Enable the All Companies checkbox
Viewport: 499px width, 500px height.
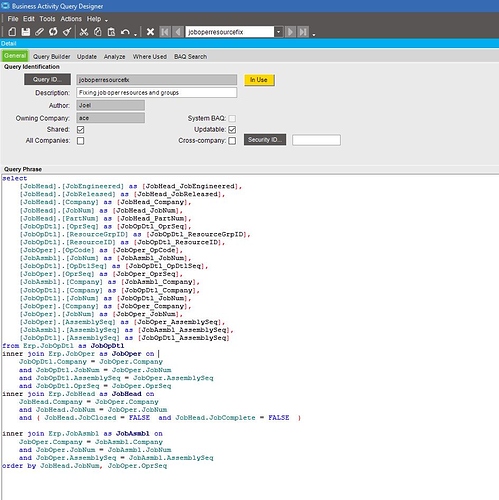pos(80,141)
